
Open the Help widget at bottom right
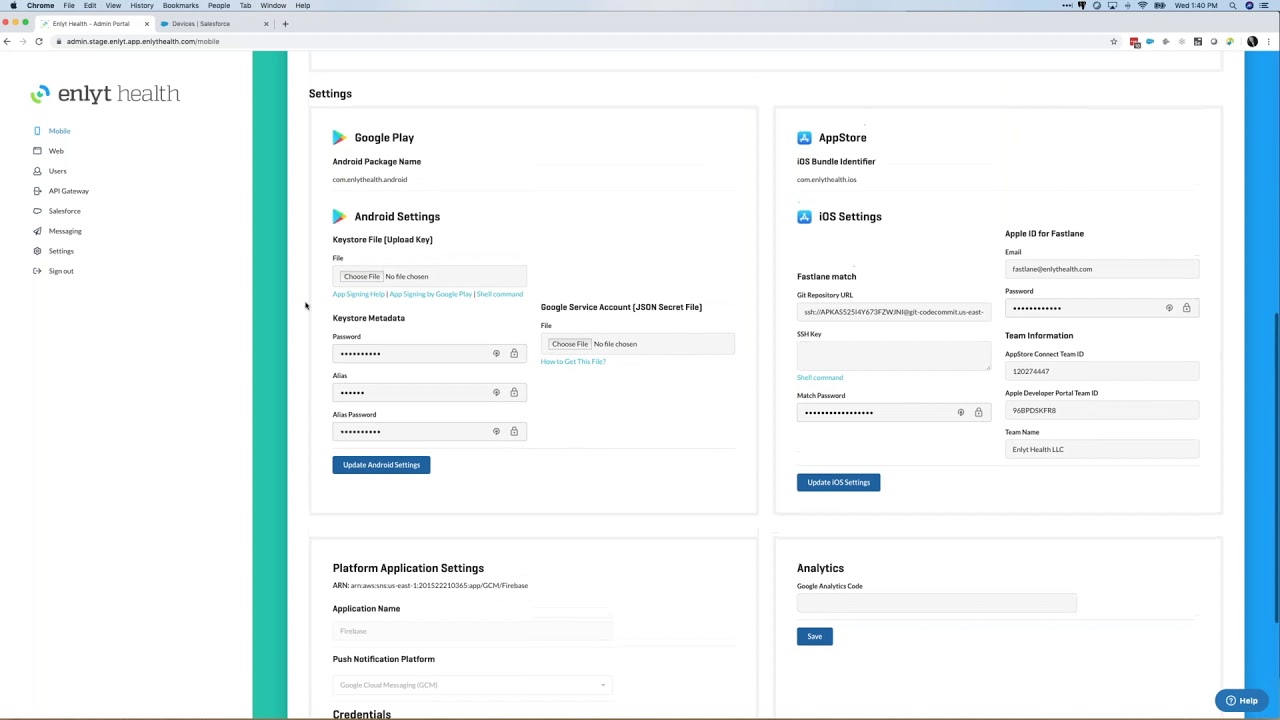pyautogui.click(x=1243, y=700)
